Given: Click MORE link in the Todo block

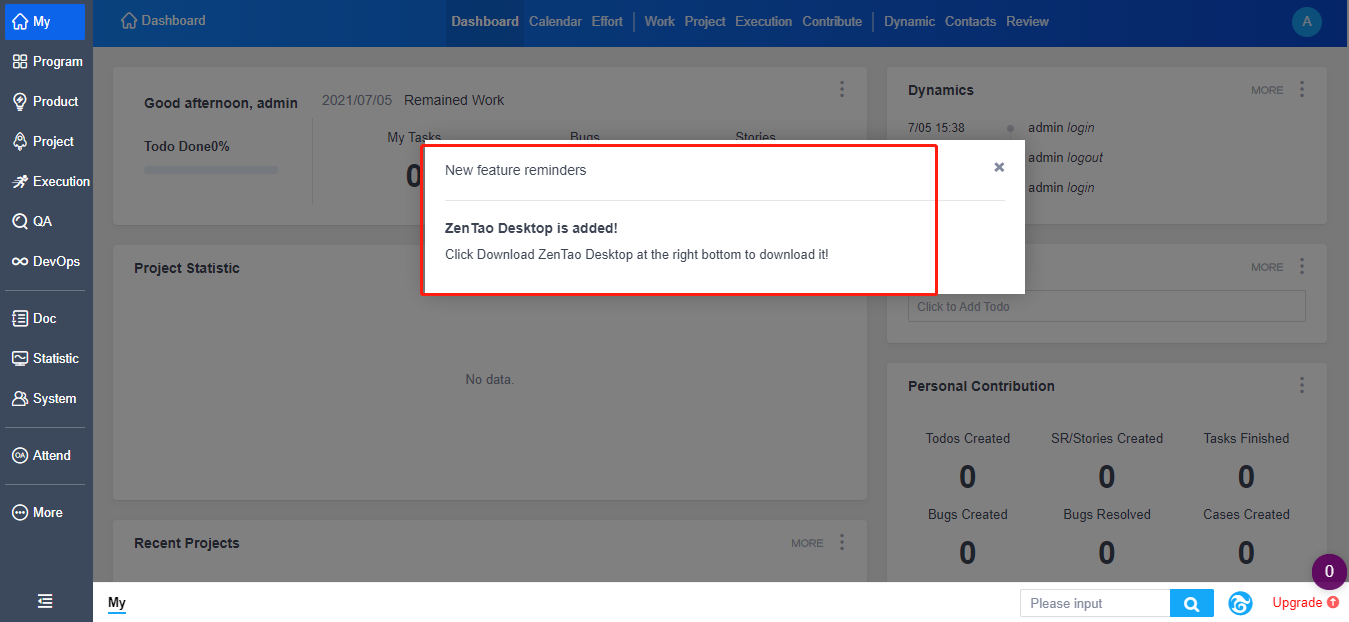Looking at the screenshot, I should (x=1267, y=267).
